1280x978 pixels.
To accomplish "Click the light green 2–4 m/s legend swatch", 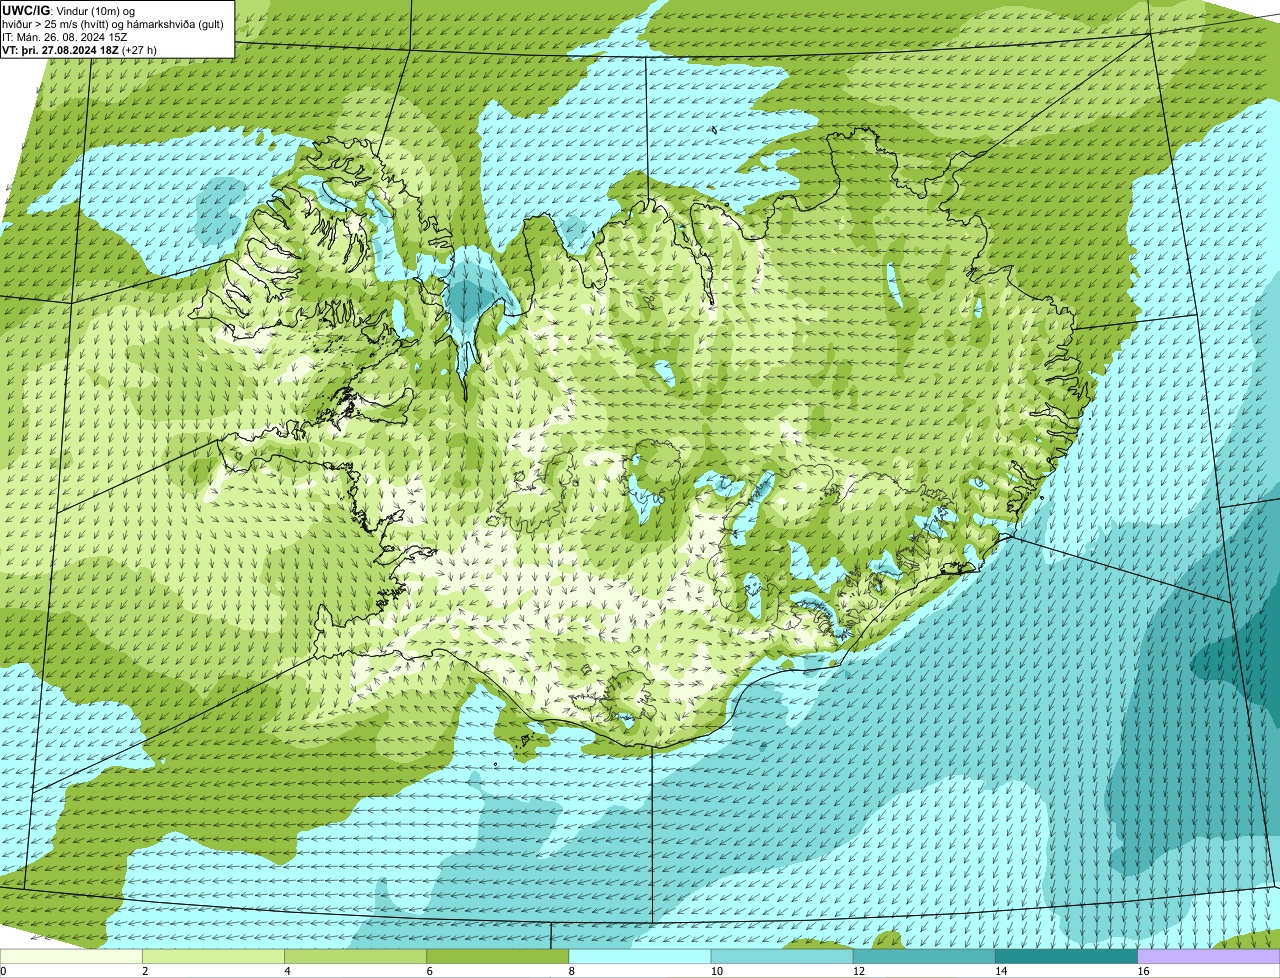I will point(213,956).
